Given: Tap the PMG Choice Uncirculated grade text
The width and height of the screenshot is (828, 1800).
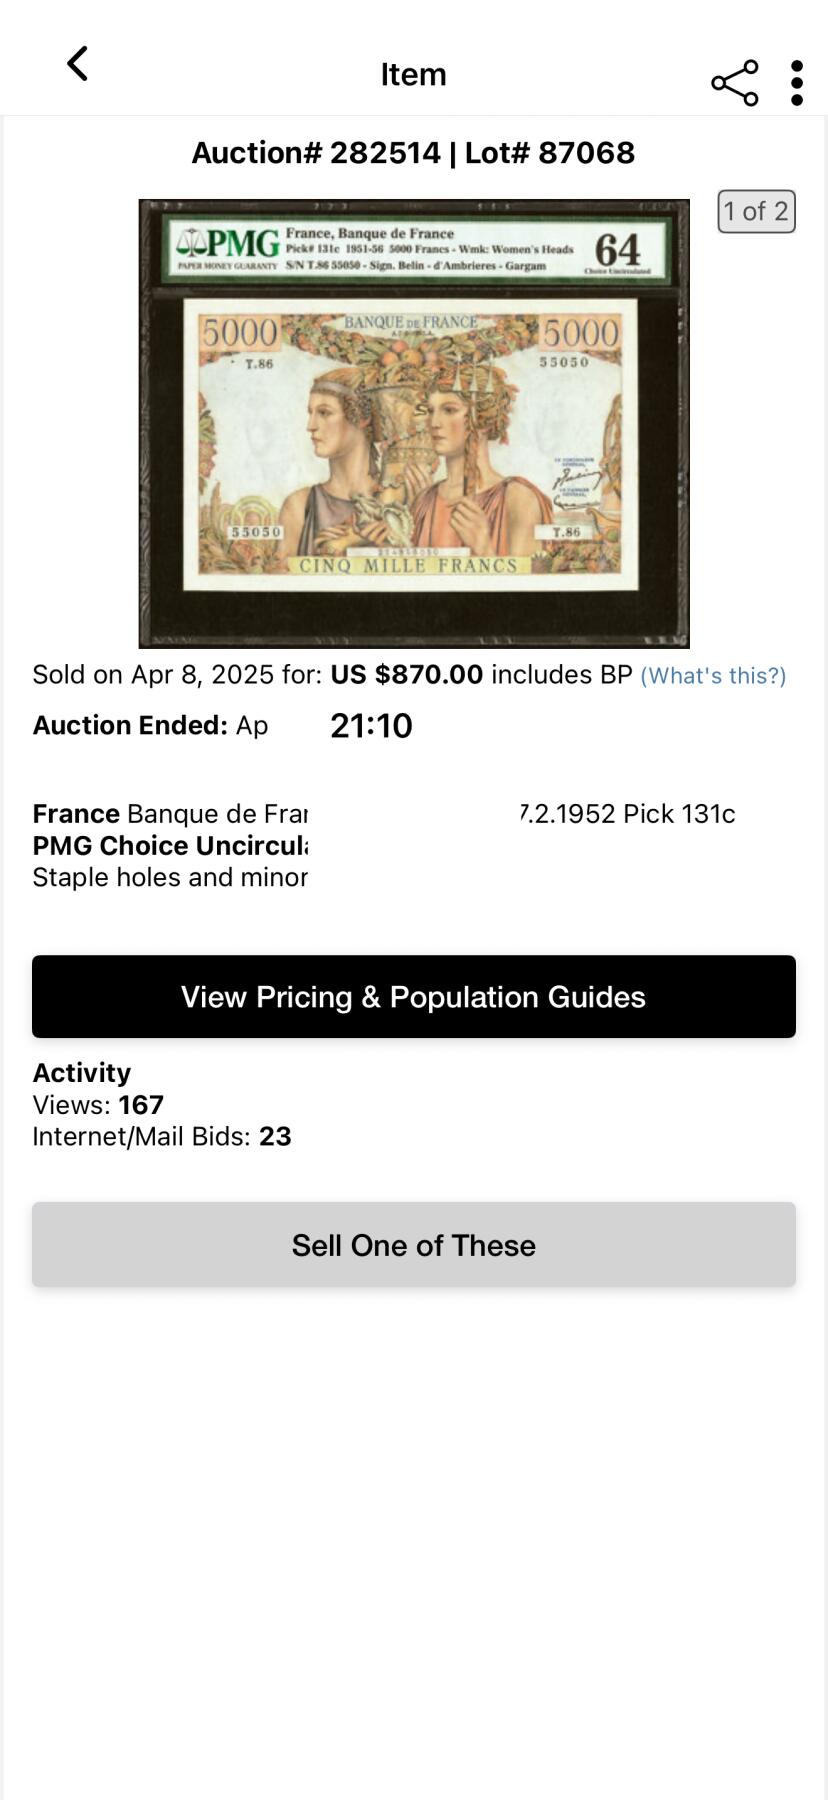Looking at the screenshot, I should point(170,846).
